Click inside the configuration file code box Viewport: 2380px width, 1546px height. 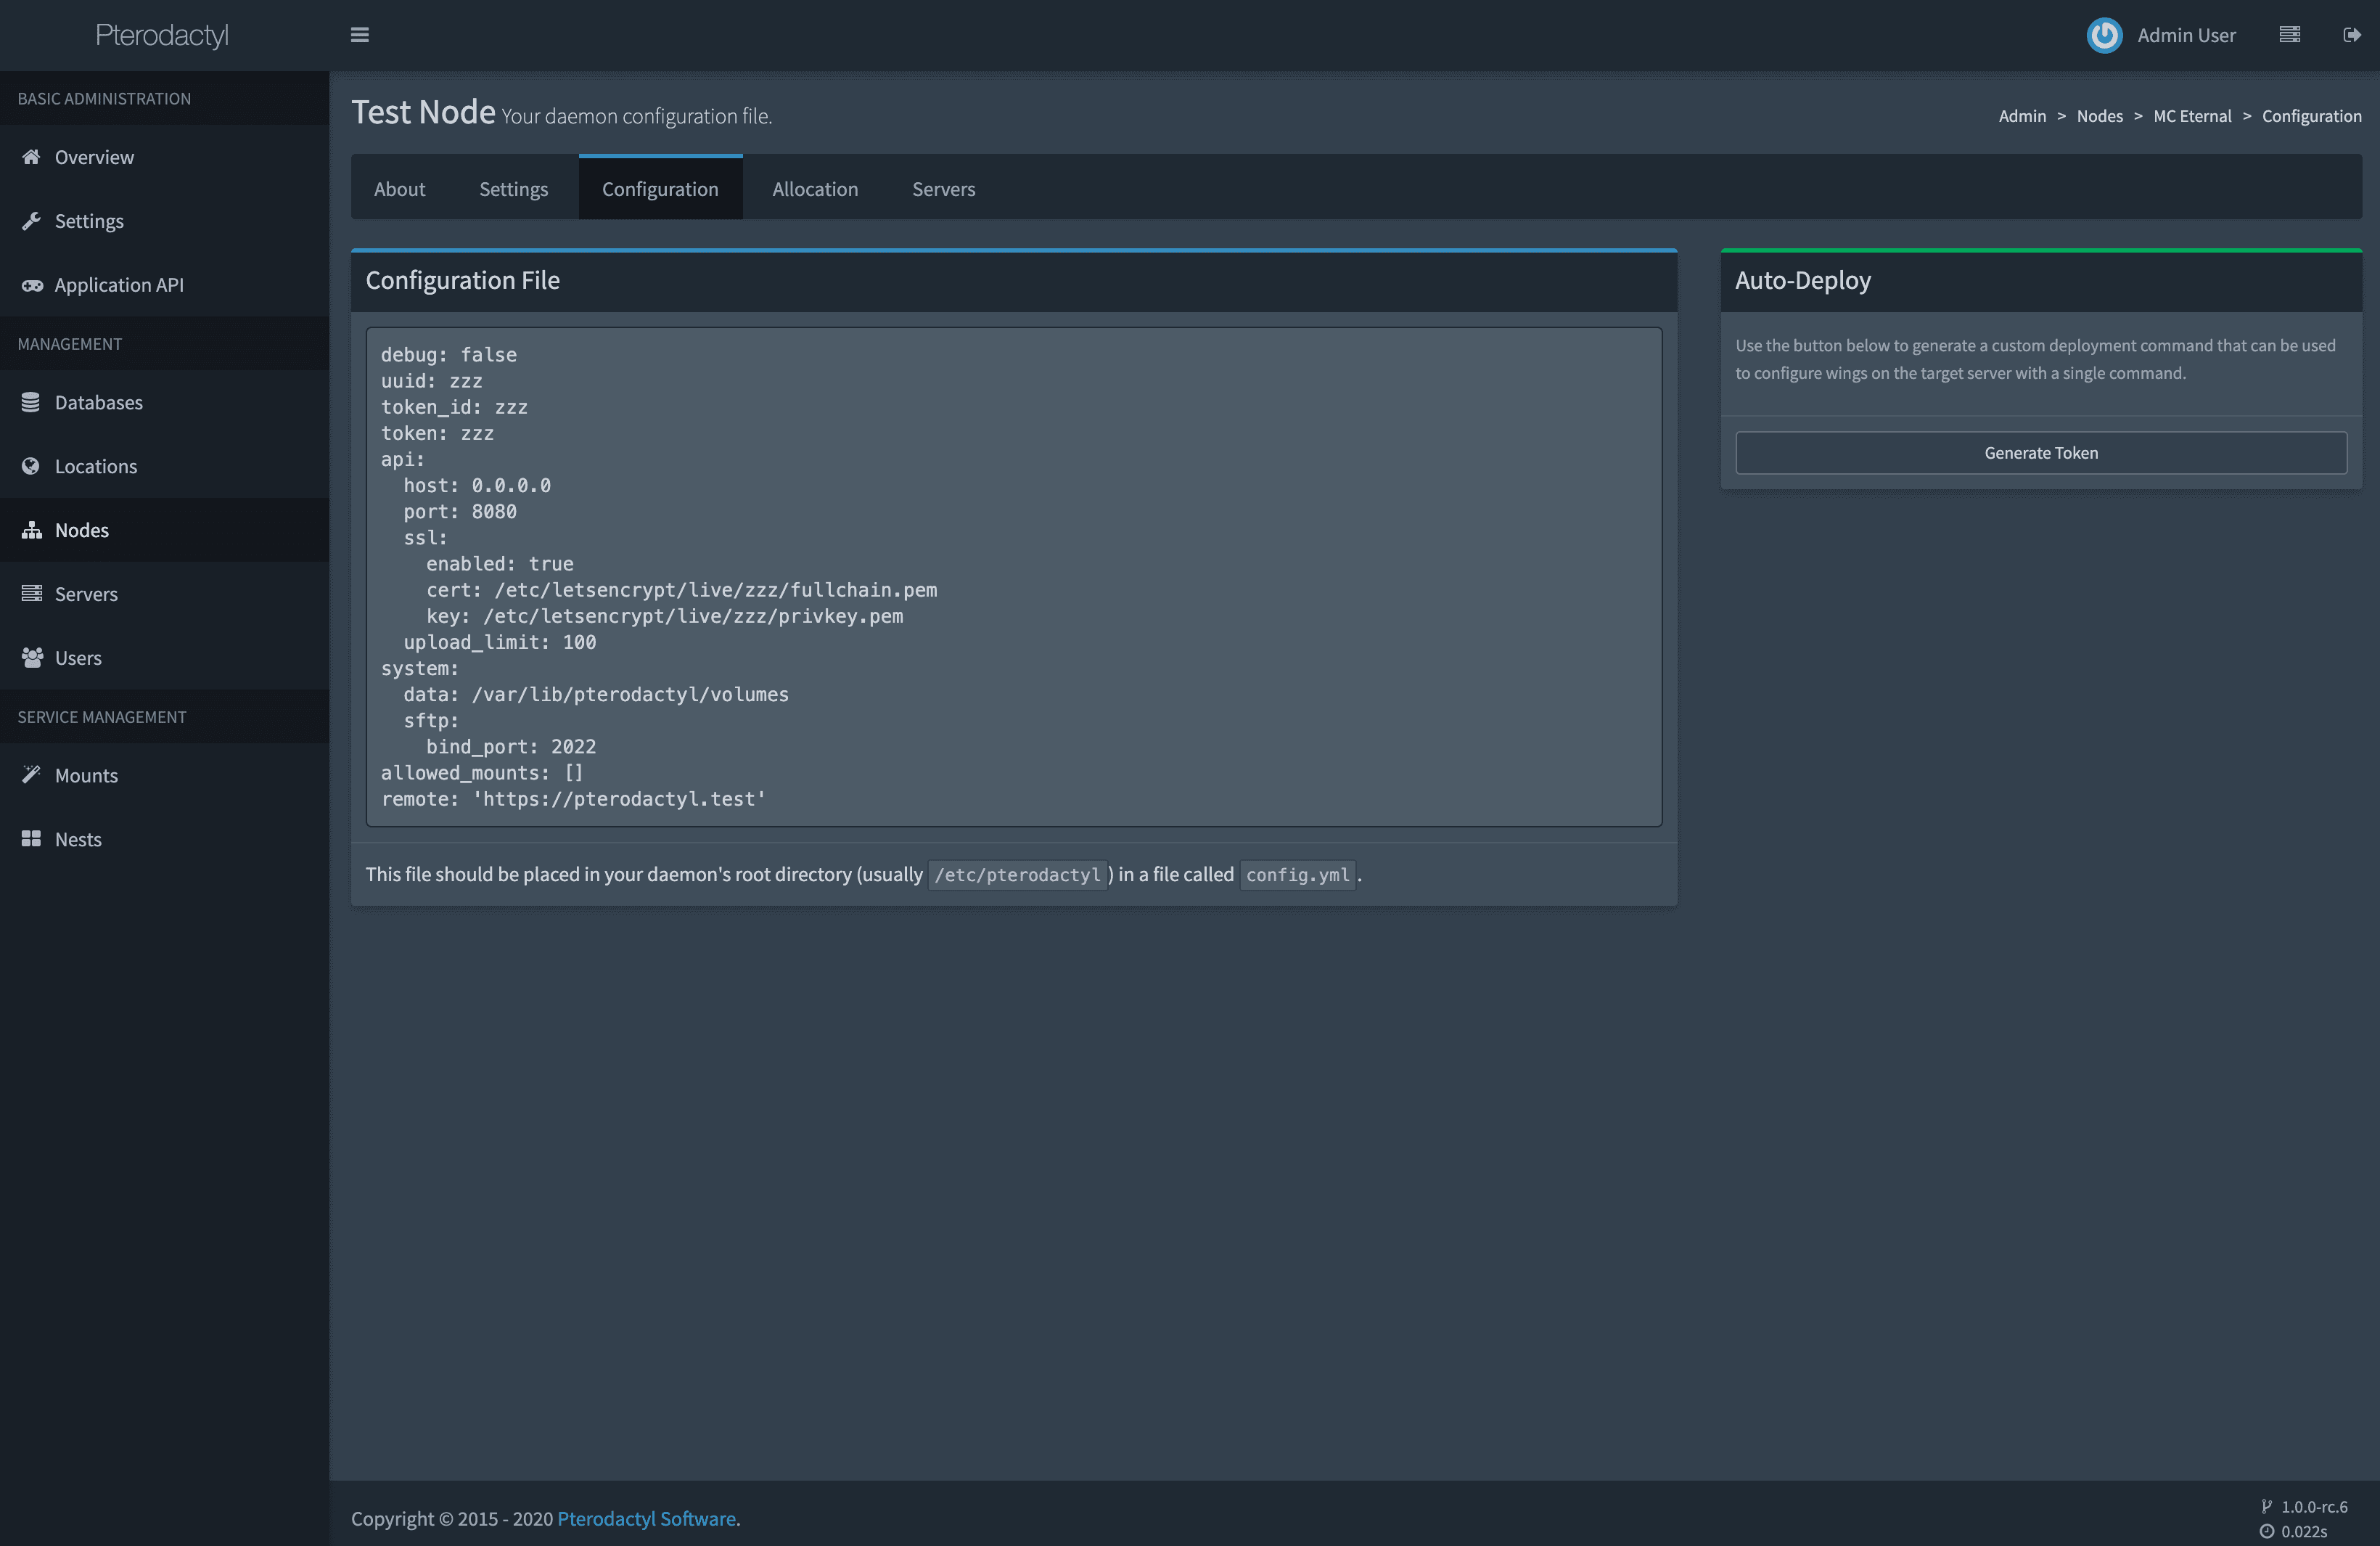1014,577
